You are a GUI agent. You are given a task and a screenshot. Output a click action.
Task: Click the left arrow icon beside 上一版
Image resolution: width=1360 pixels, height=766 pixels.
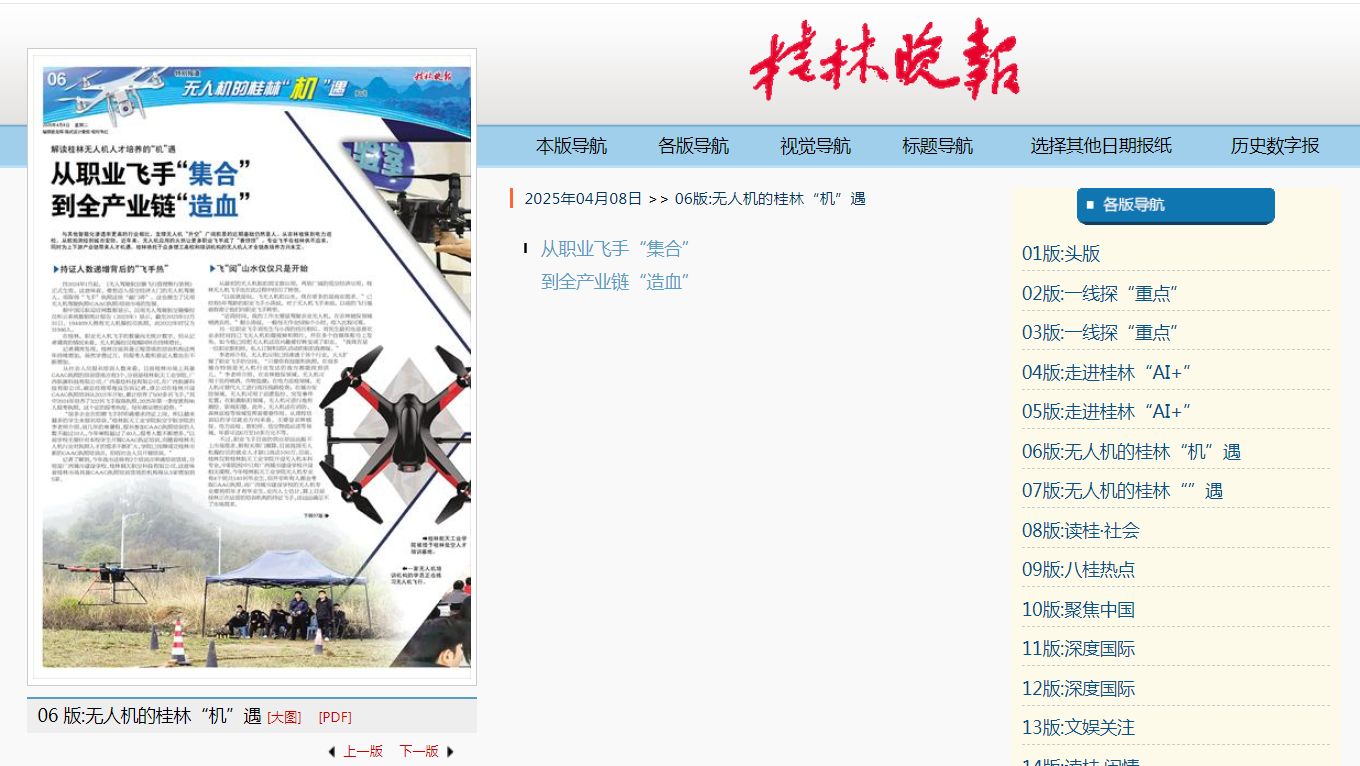332,751
